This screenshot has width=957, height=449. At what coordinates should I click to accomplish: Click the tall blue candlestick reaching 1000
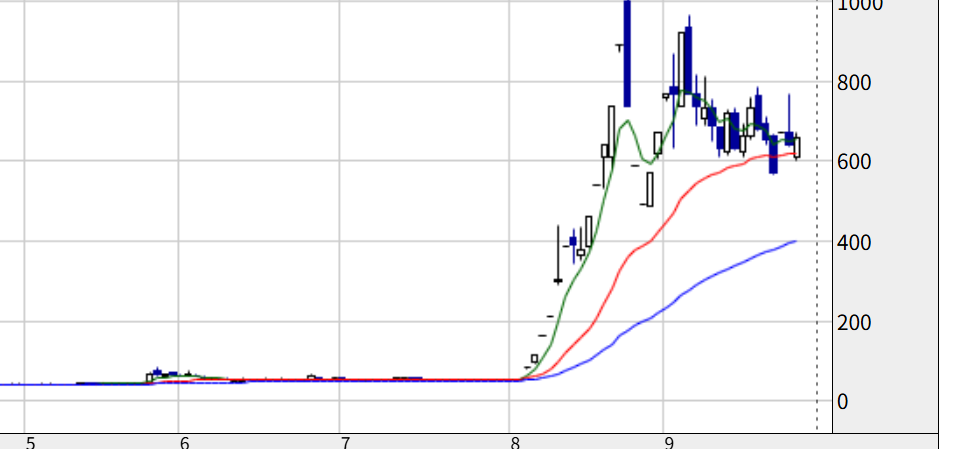point(627,54)
